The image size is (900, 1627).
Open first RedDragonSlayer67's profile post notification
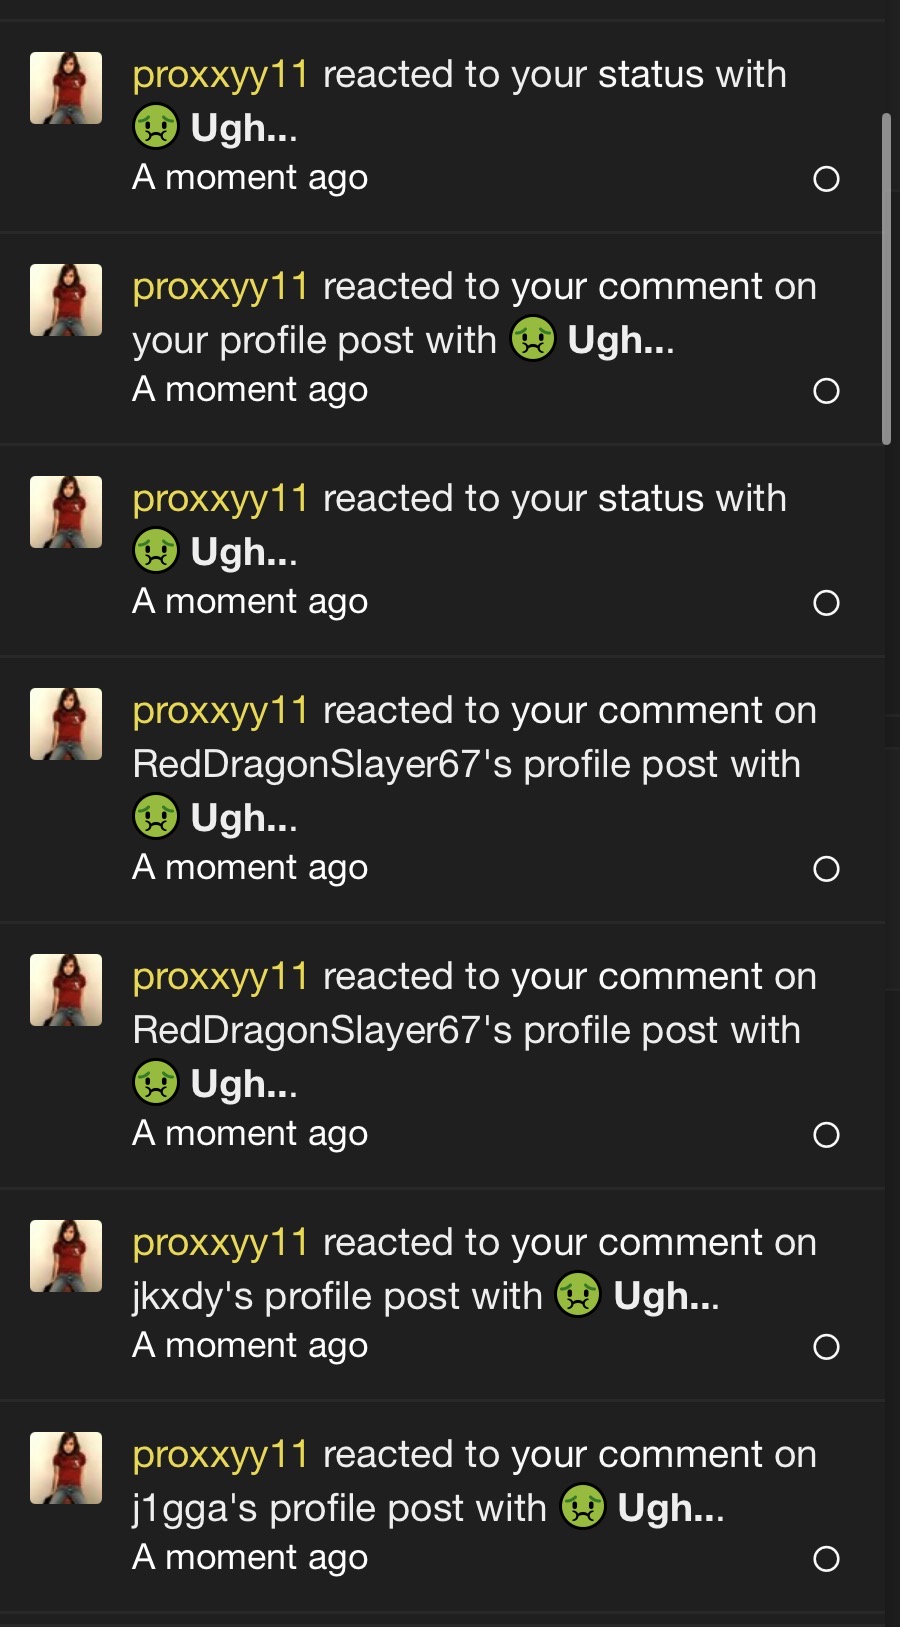(475, 764)
